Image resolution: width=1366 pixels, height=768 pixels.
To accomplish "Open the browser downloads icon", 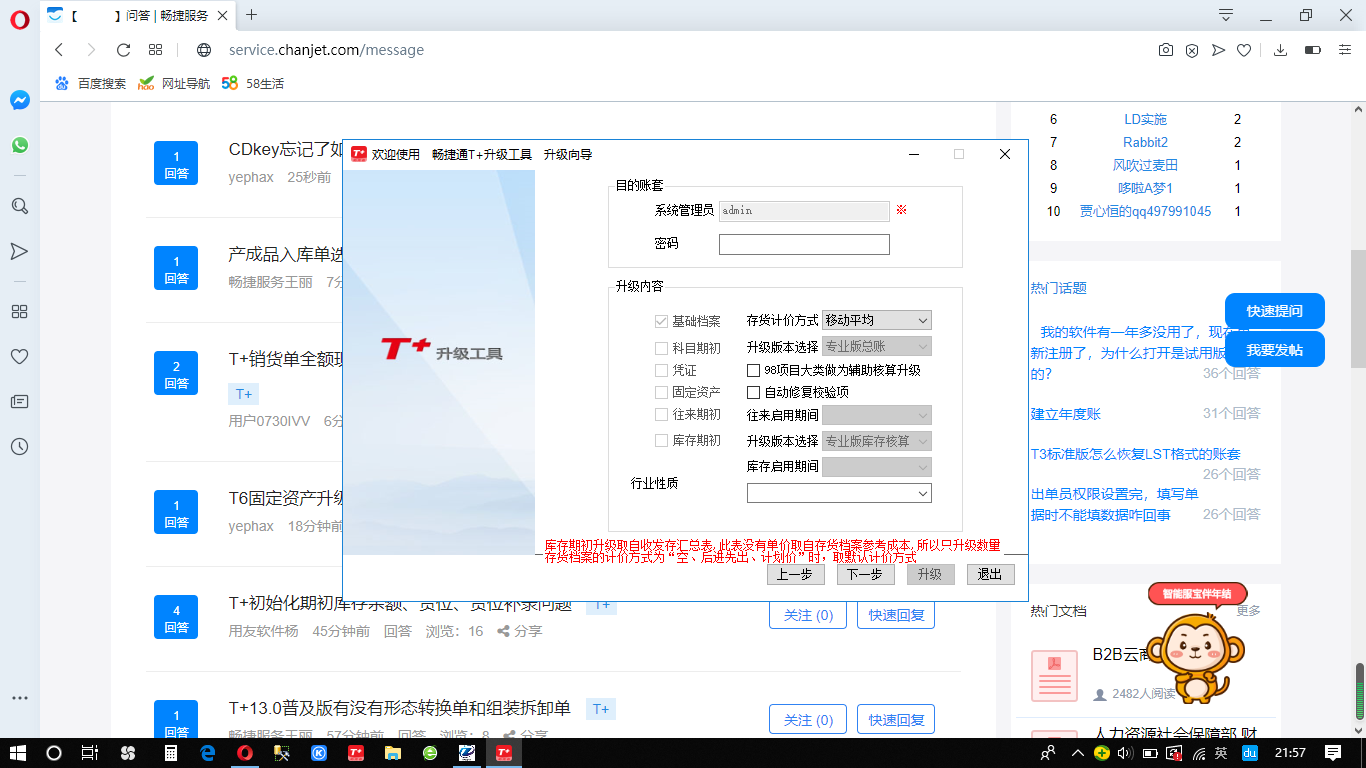I will [x=1280, y=50].
